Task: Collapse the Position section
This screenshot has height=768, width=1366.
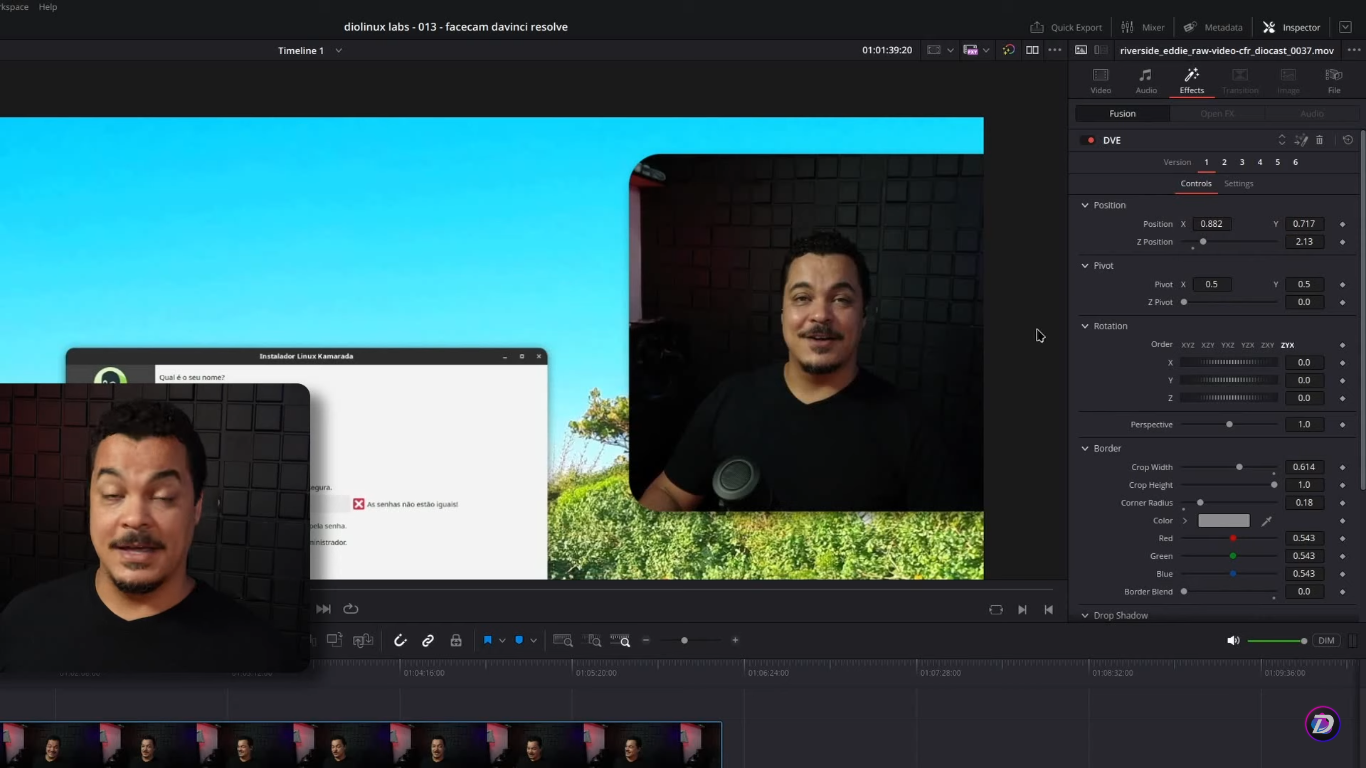Action: click(1085, 205)
